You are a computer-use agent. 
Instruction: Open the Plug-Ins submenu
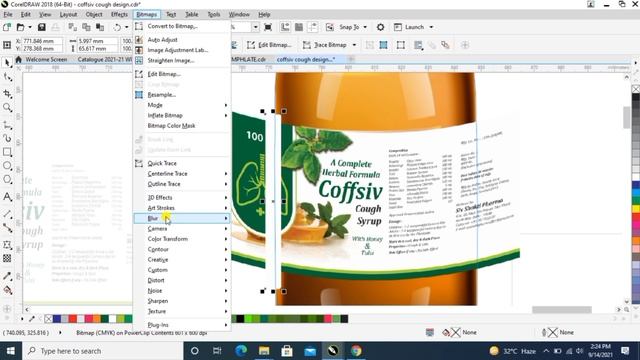click(x=182, y=325)
